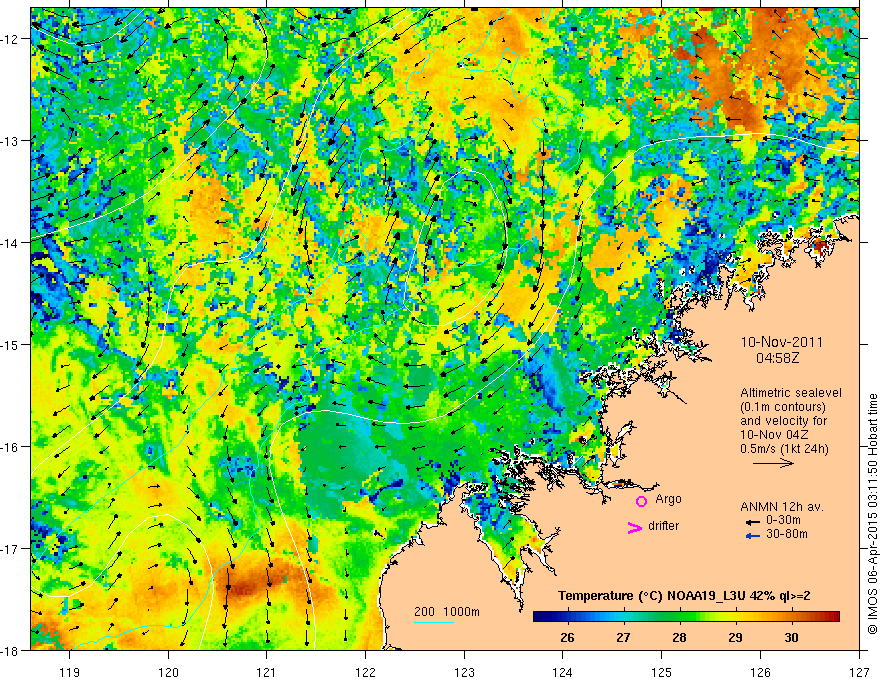Click the colorbar tick label 29
The width and height of the screenshot is (880, 680).
pyautogui.click(x=735, y=637)
